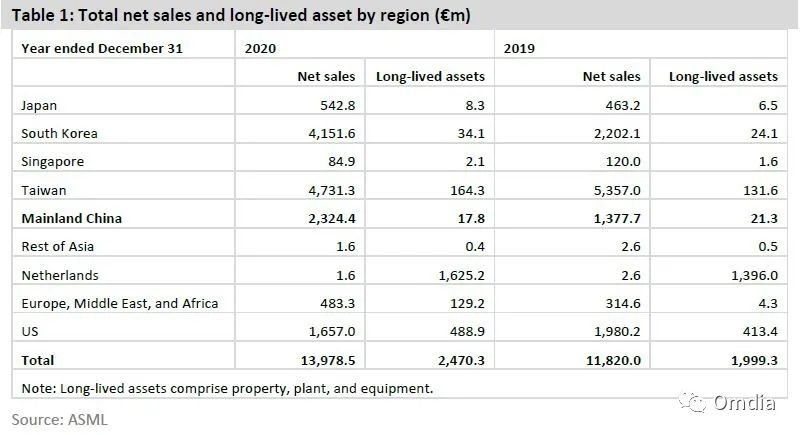Screen dimensions: 801x435
Task: Select the South Korea row label
Action: pos(59,133)
